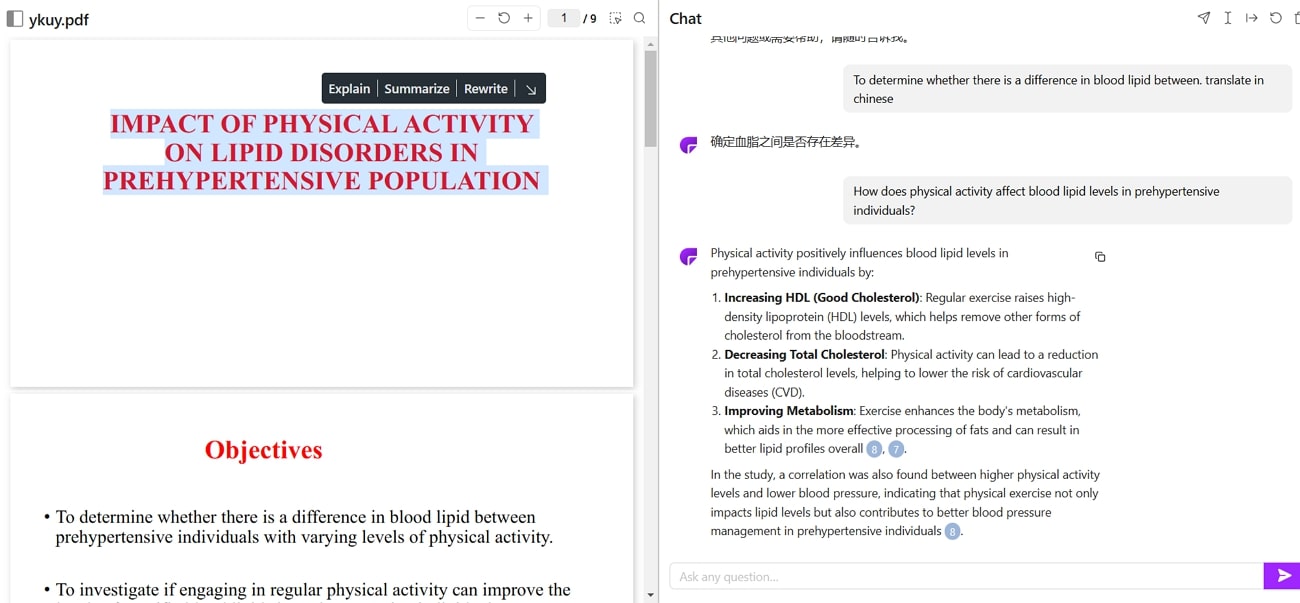Click the AI avatar beside 'Physical activity positively' reply
1300x603 pixels.
pyautogui.click(x=688, y=257)
